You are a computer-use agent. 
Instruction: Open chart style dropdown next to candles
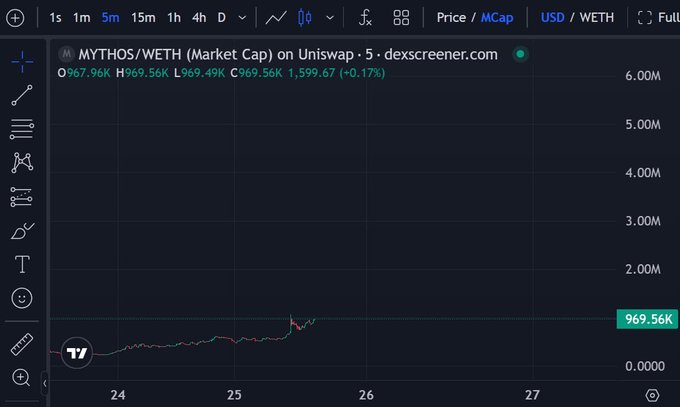click(330, 18)
